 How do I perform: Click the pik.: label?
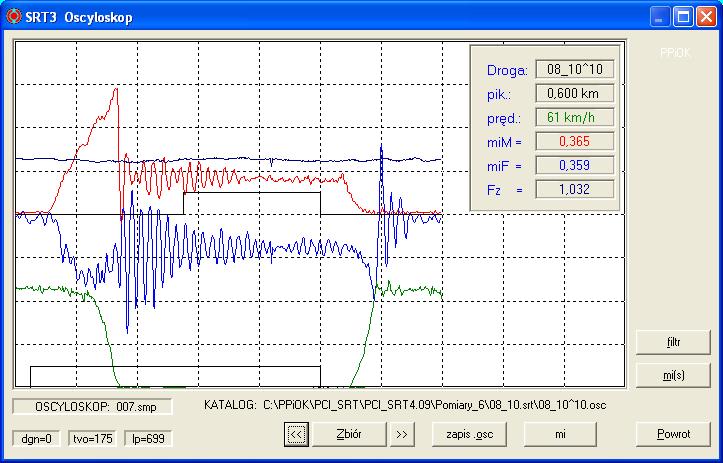[x=499, y=95]
